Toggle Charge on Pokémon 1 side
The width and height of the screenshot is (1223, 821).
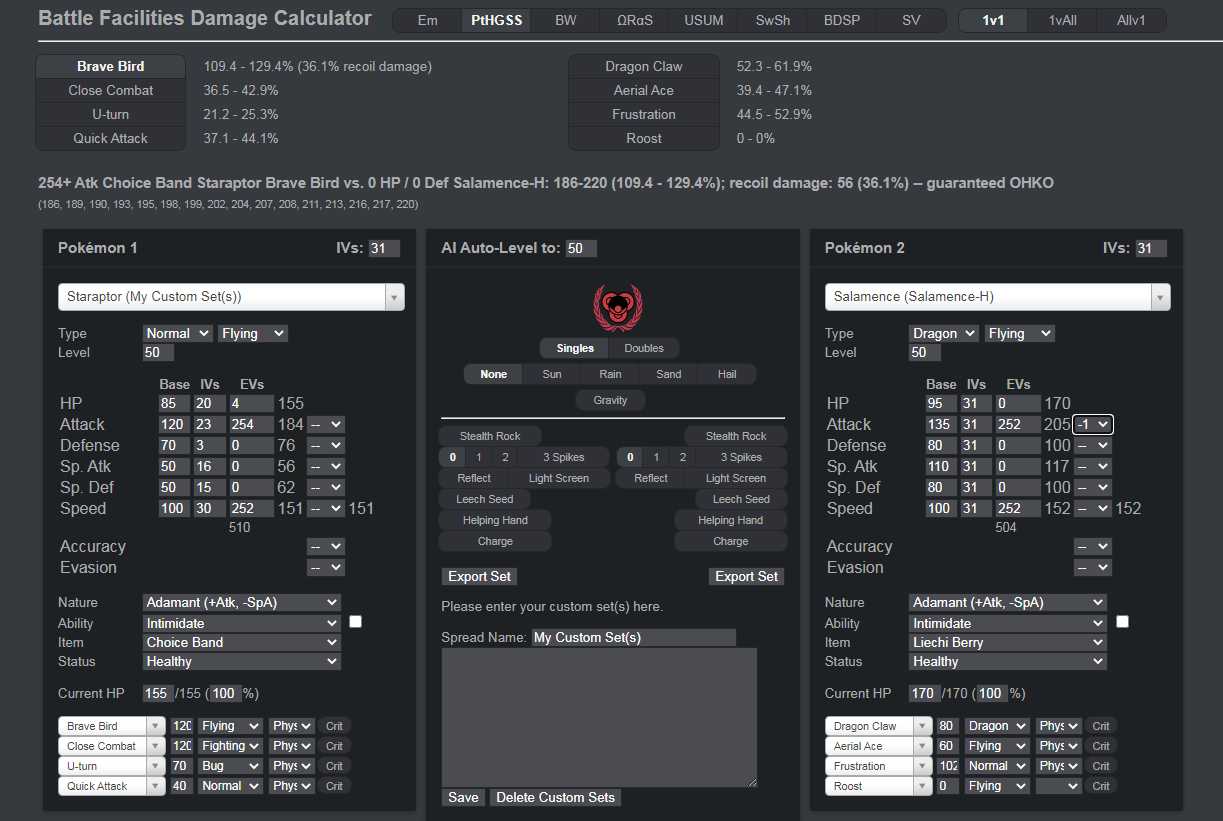495,541
